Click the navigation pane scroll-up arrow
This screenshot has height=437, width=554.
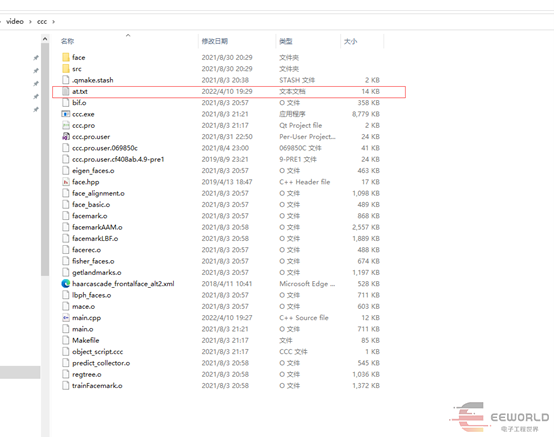point(45,39)
